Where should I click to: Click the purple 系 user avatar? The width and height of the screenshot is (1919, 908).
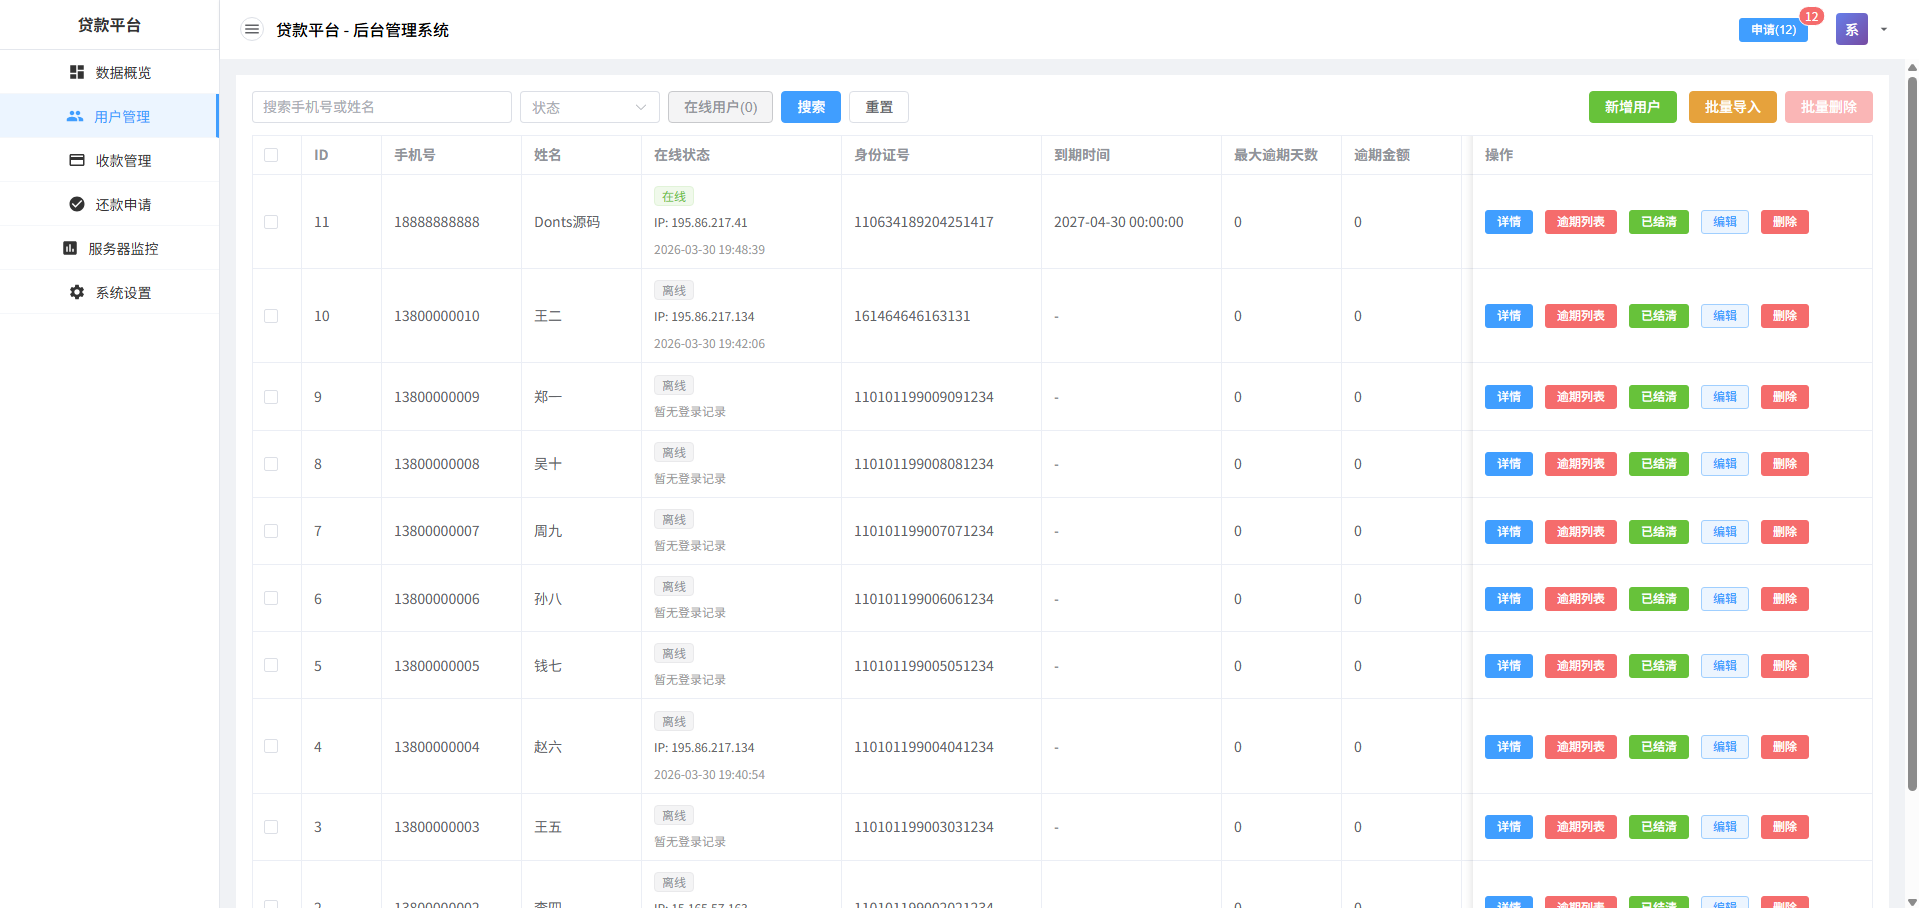tap(1851, 29)
